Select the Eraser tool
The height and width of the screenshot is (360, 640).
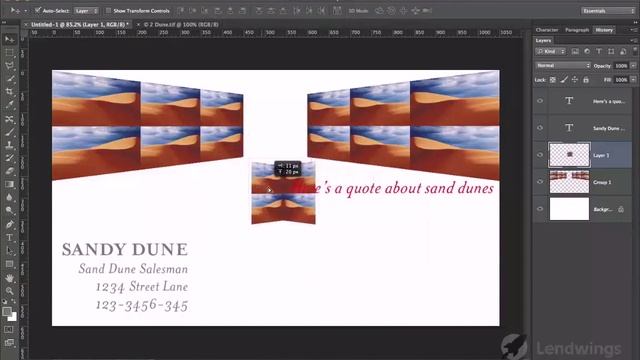(9, 171)
